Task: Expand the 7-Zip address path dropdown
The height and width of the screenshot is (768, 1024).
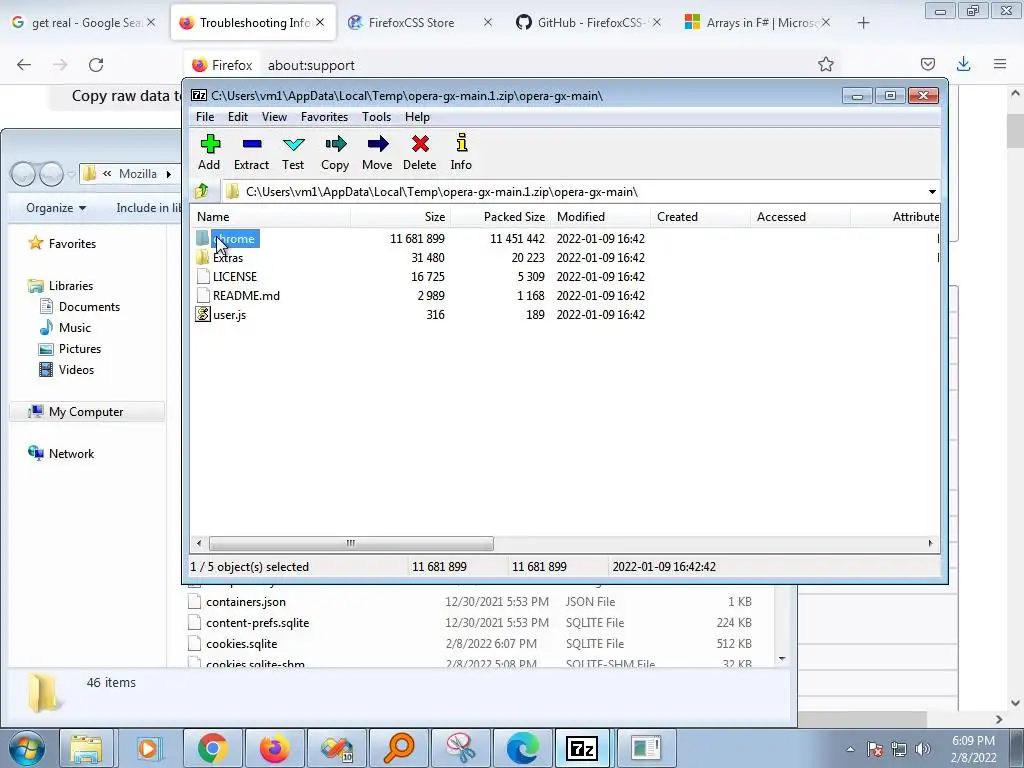Action: click(x=932, y=192)
